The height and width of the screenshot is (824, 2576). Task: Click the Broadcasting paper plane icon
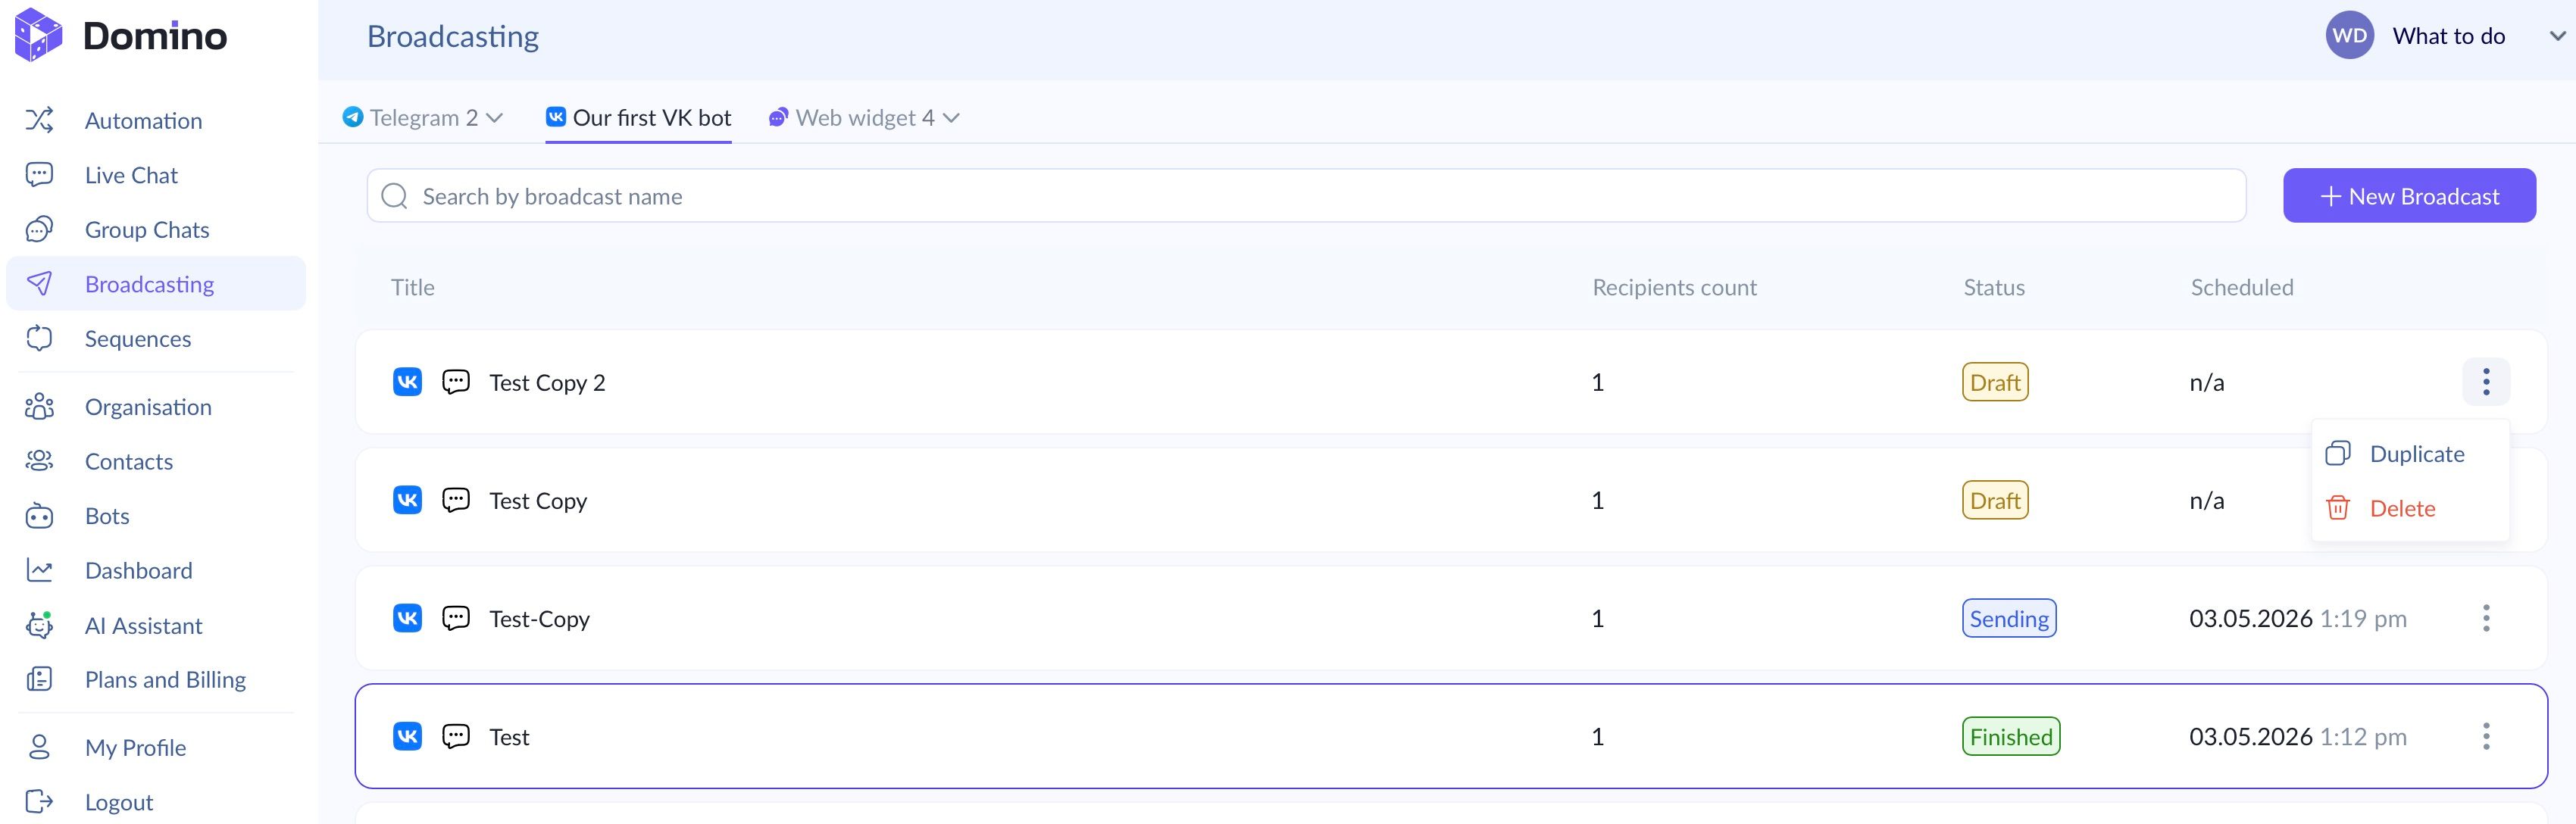click(x=39, y=284)
